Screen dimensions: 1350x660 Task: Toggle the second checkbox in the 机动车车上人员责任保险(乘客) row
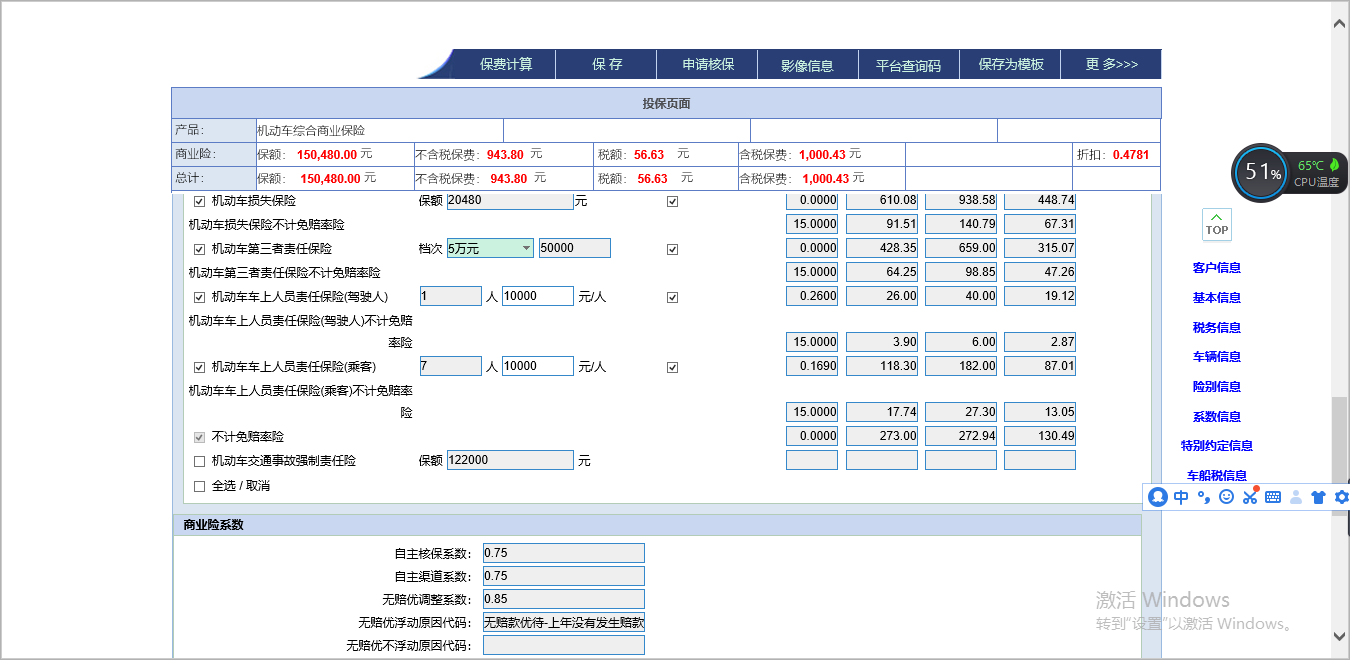pos(672,367)
